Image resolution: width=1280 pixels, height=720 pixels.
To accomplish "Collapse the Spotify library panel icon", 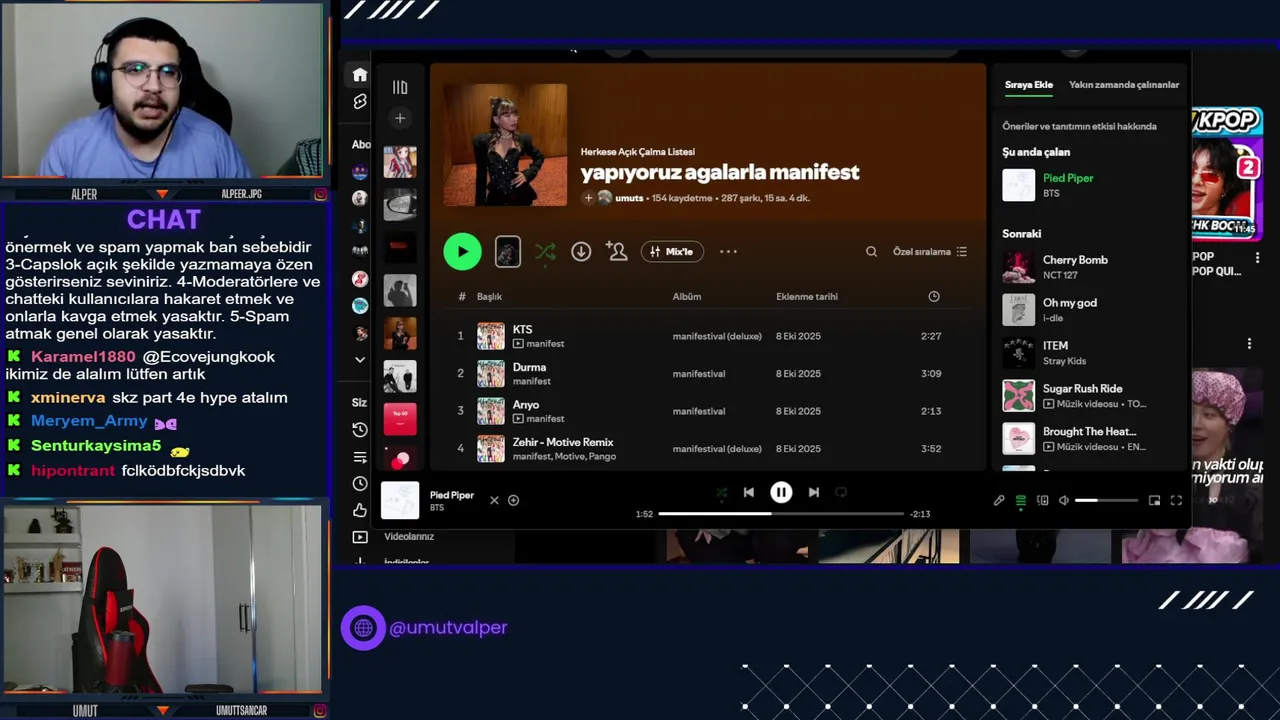I will tap(400, 87).
